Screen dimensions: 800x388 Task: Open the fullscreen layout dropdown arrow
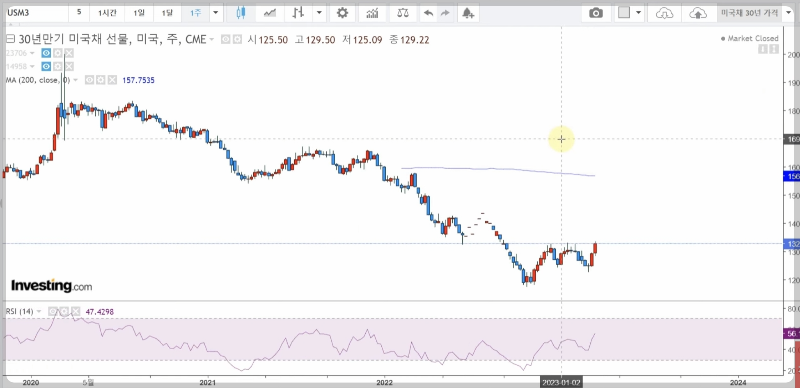(638, 13)
